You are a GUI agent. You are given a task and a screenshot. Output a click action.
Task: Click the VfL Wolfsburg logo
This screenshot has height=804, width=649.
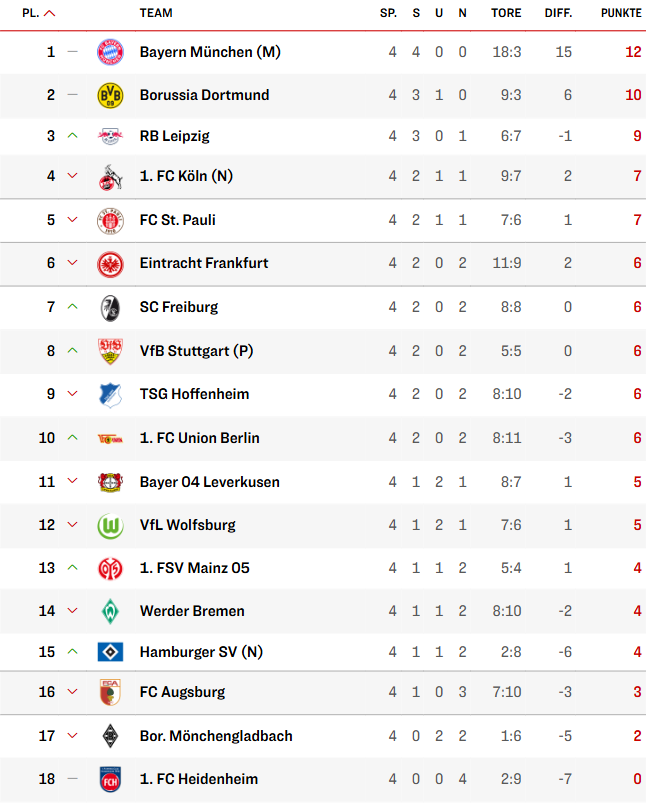point(110,525)
